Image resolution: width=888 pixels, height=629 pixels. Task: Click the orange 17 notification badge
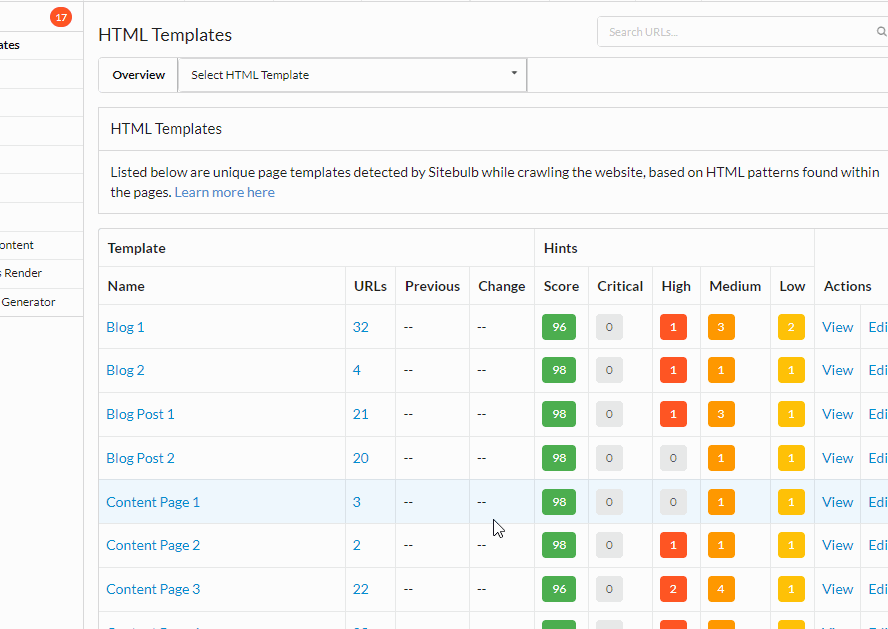(x=61, y=18)
